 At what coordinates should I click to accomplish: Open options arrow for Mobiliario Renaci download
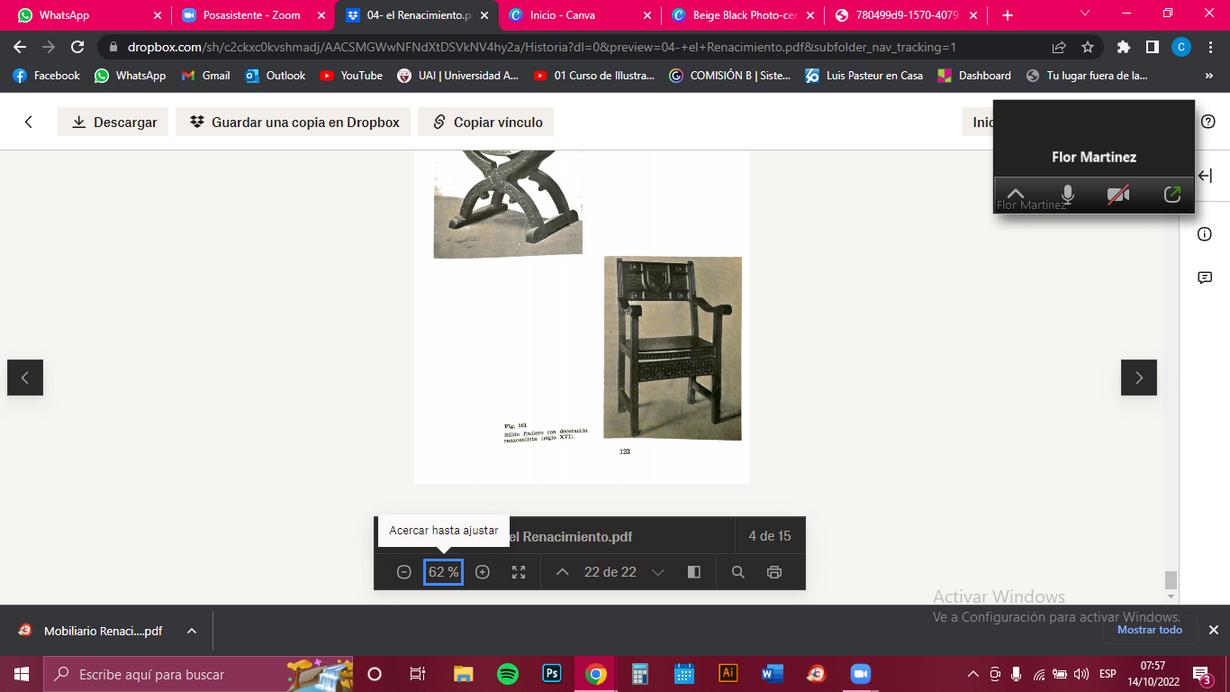click(191, 631)
